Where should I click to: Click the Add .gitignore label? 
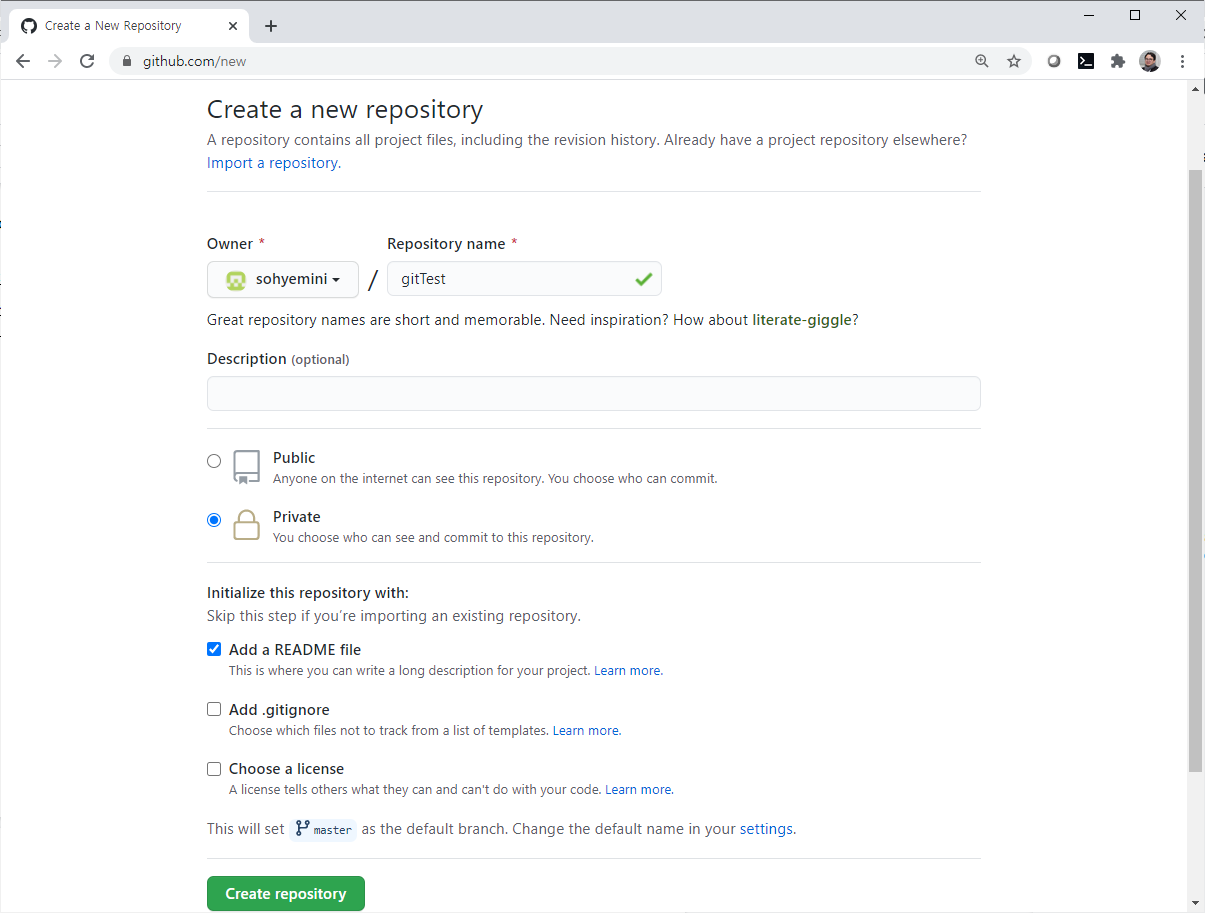[x=279, y=710]
